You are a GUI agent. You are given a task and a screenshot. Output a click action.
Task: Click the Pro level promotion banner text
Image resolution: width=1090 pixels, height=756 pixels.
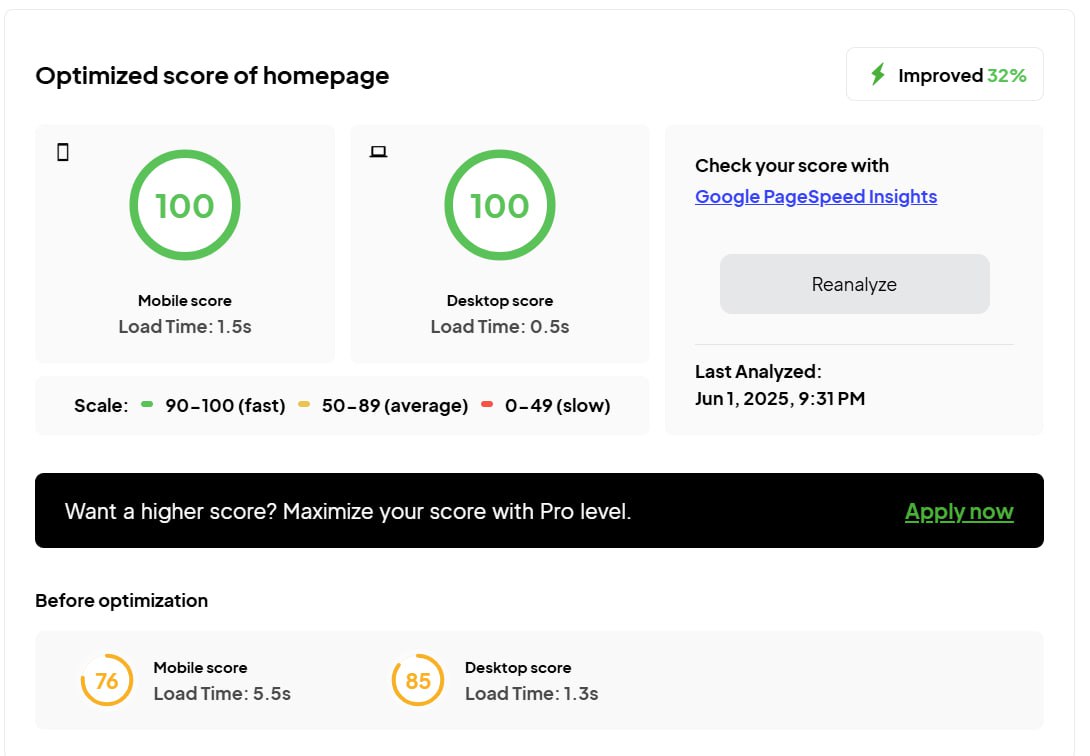348,512
